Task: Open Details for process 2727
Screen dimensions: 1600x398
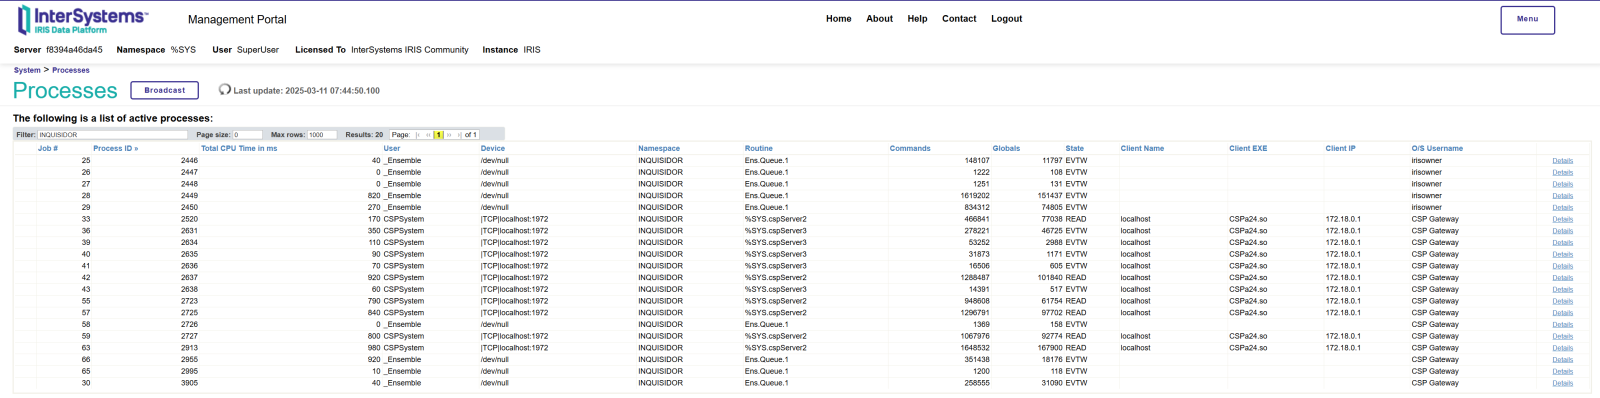Action: pos(1563,336)
